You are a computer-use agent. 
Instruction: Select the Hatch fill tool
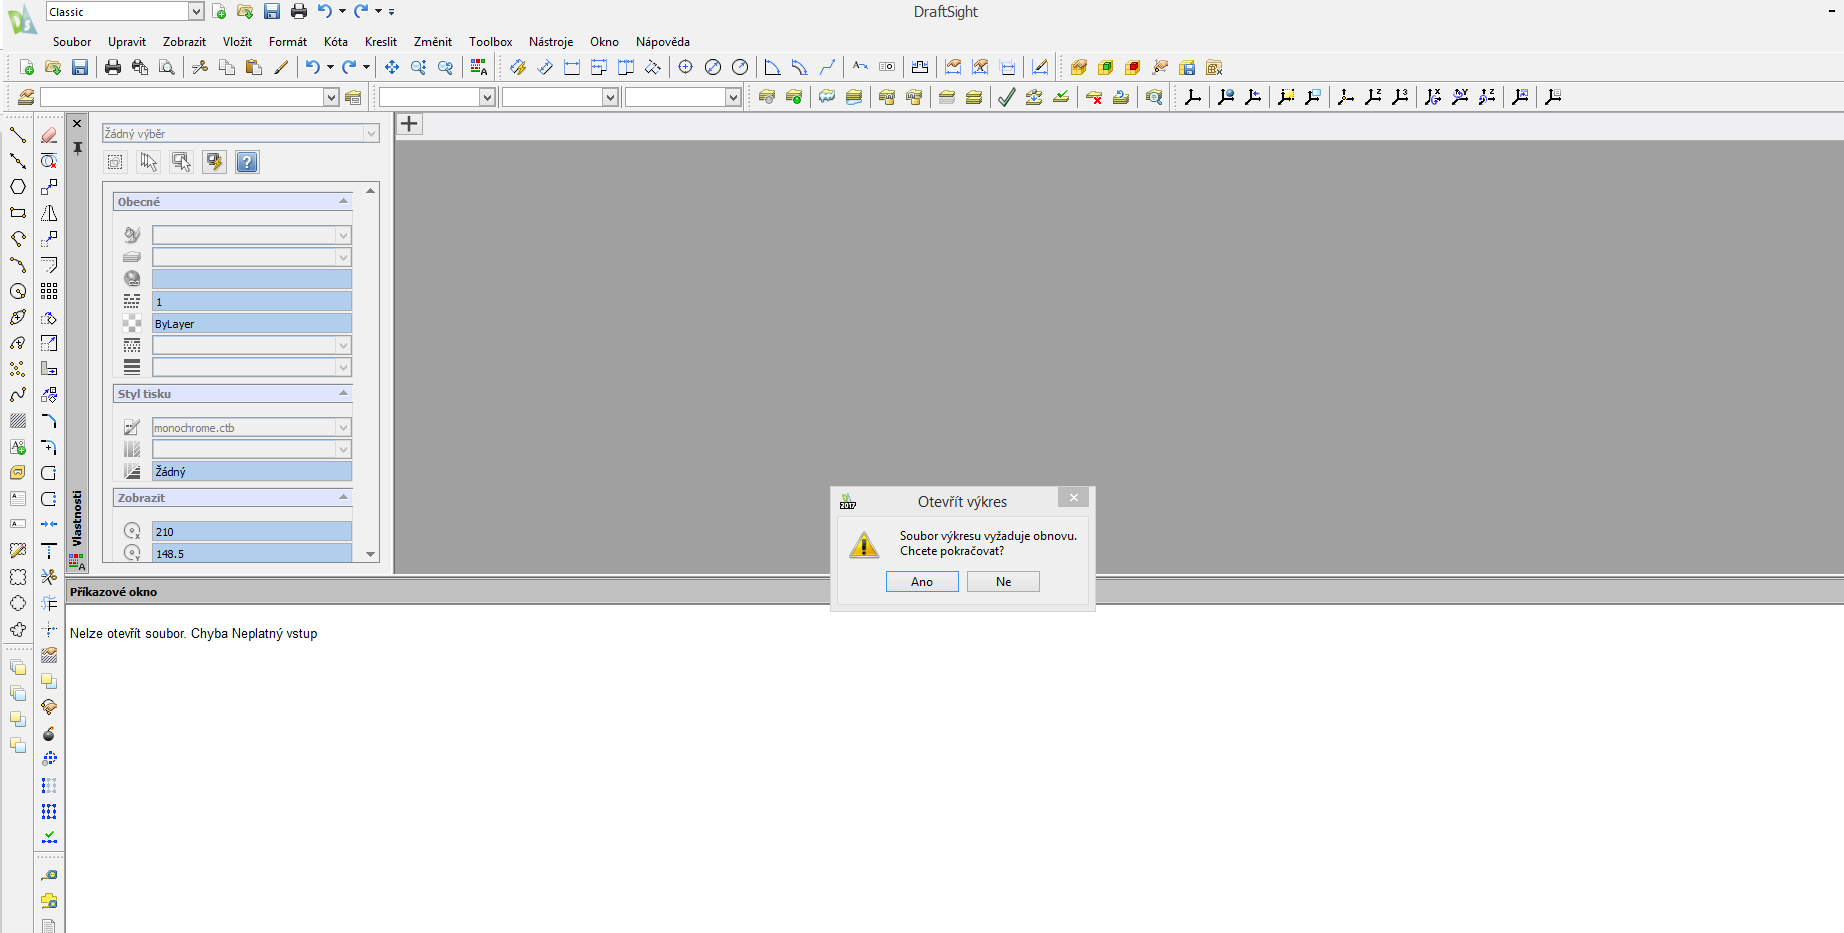click(18, 421)
